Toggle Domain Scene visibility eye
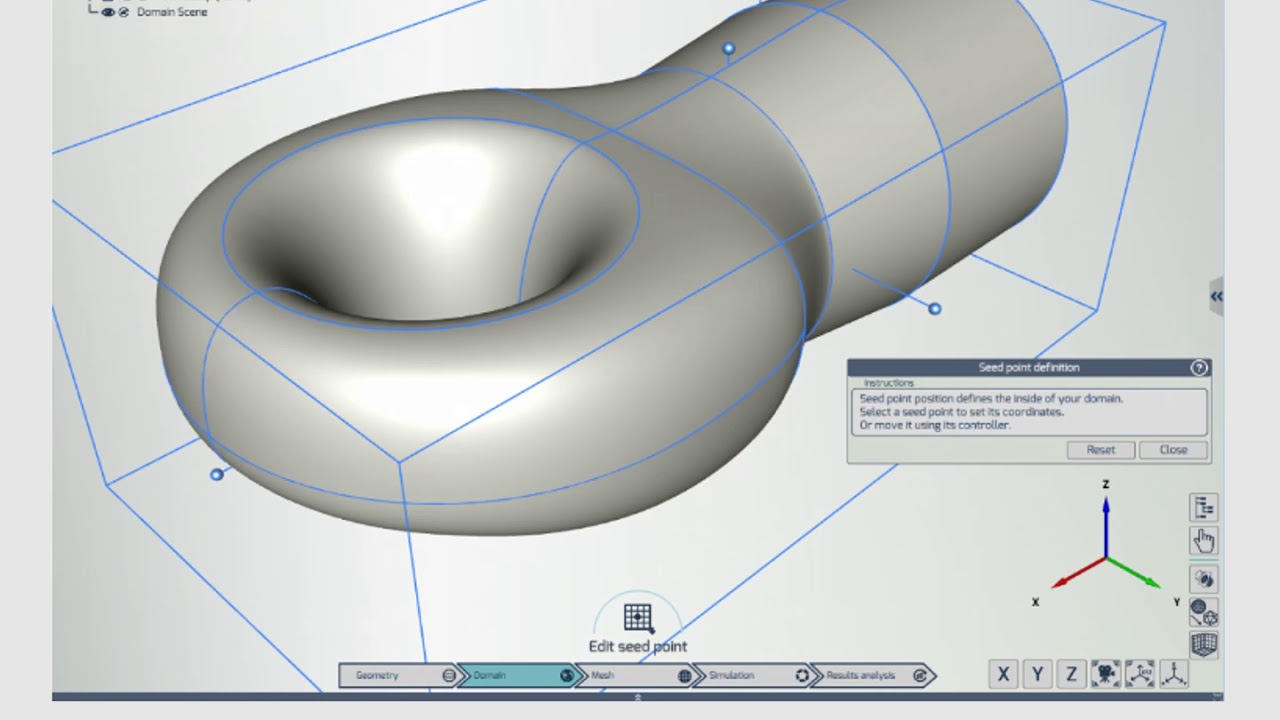 108,12
